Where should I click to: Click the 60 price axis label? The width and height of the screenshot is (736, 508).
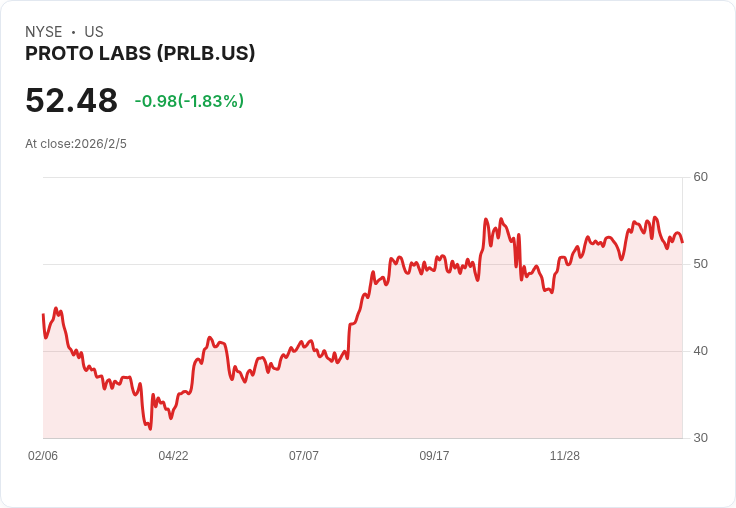click(700, 177)
